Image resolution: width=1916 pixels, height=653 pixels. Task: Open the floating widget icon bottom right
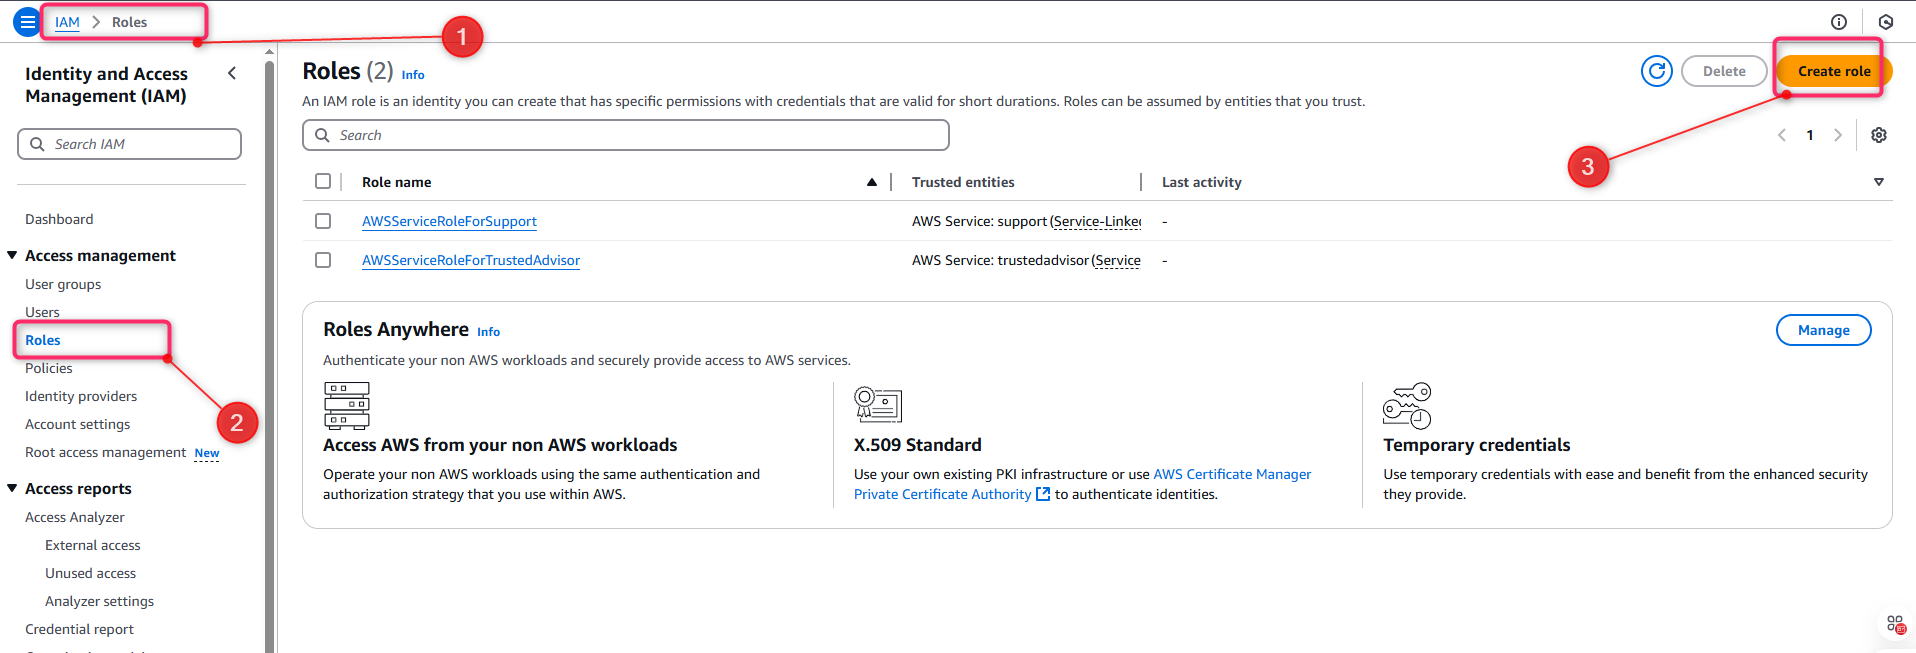coord(1895,625)
